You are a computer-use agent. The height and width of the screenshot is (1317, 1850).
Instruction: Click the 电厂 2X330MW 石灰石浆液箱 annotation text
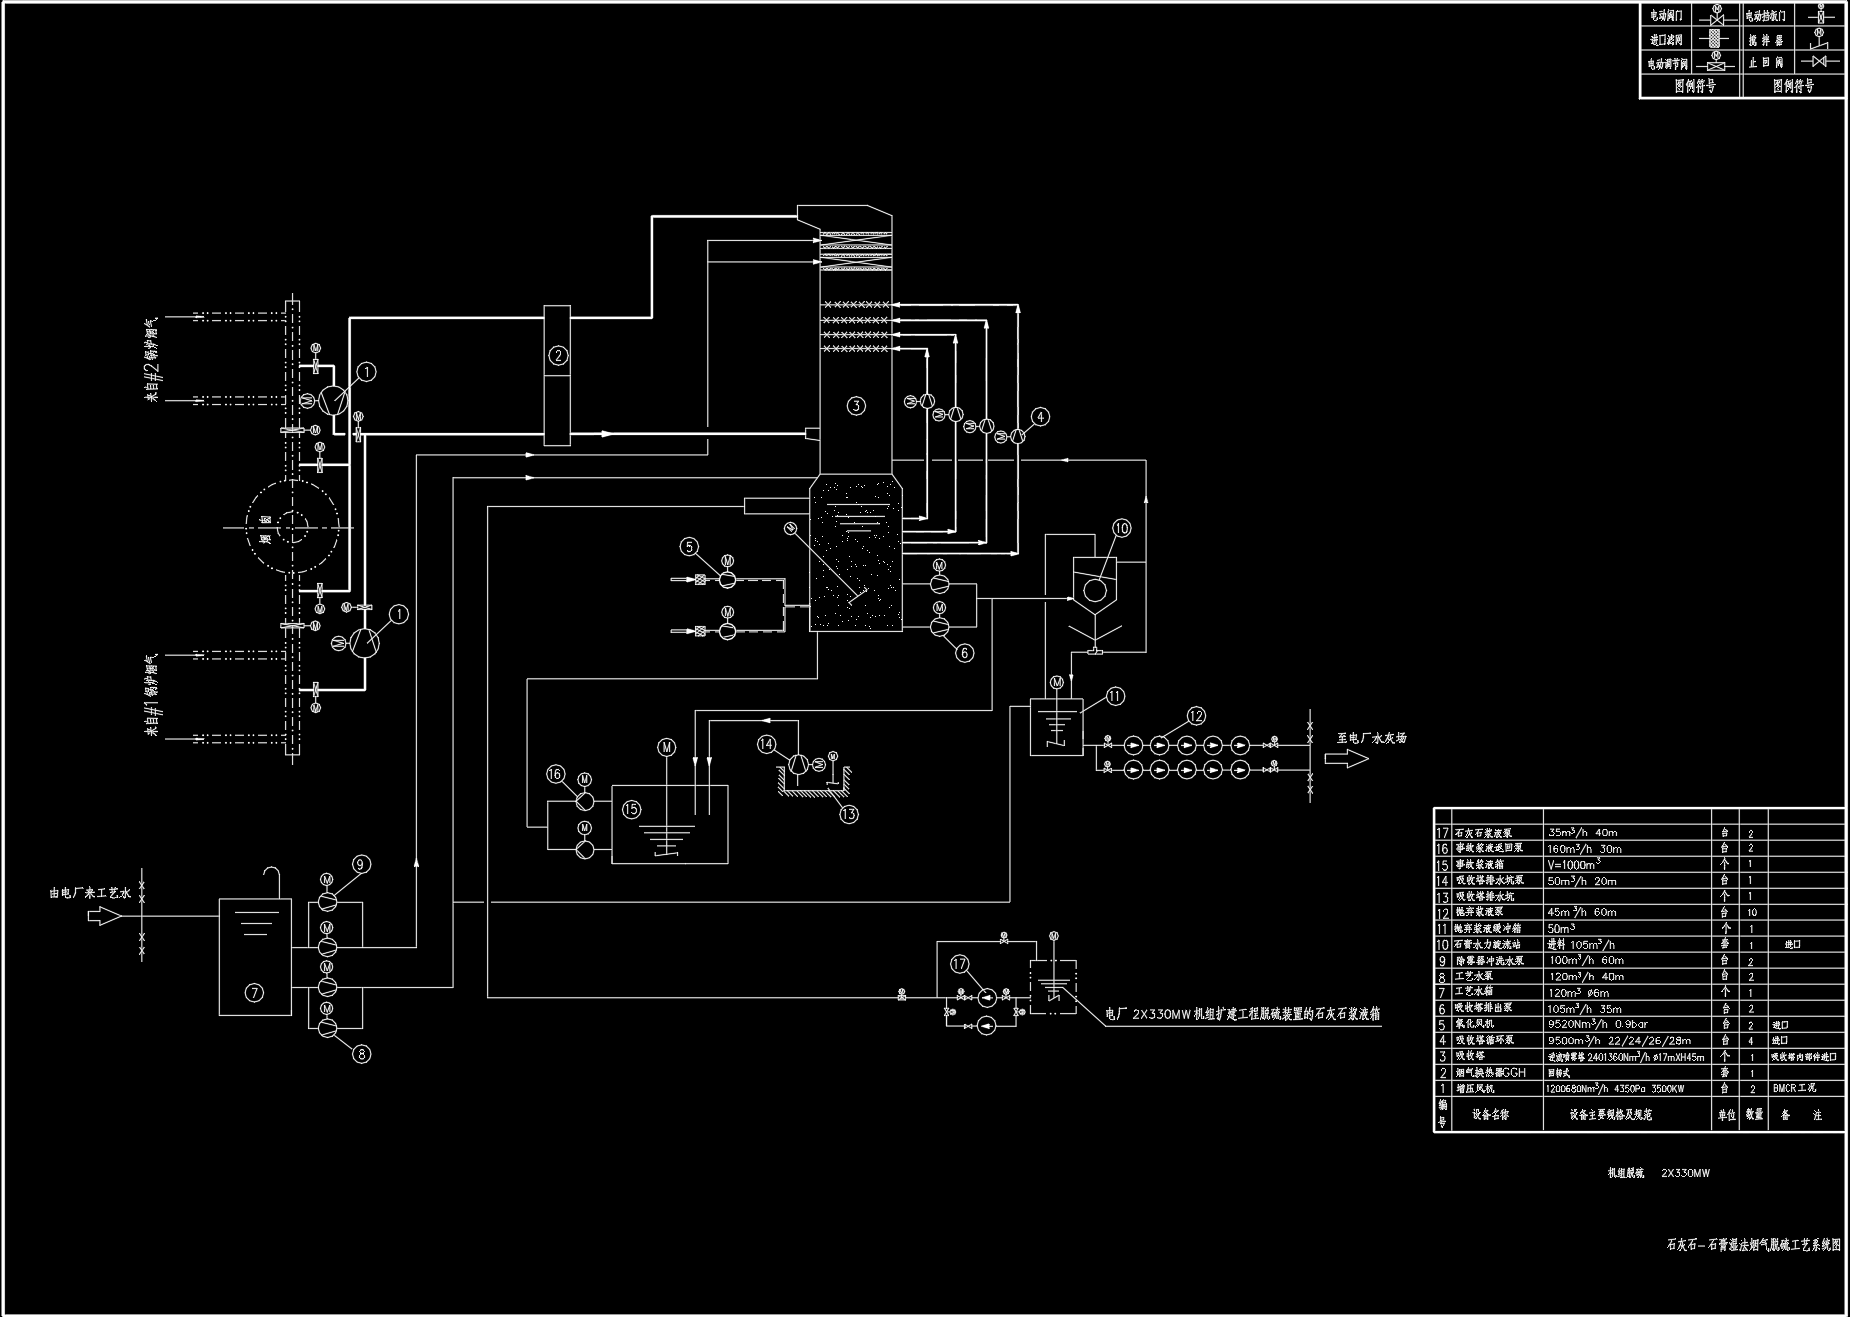coord(1242,1013)
